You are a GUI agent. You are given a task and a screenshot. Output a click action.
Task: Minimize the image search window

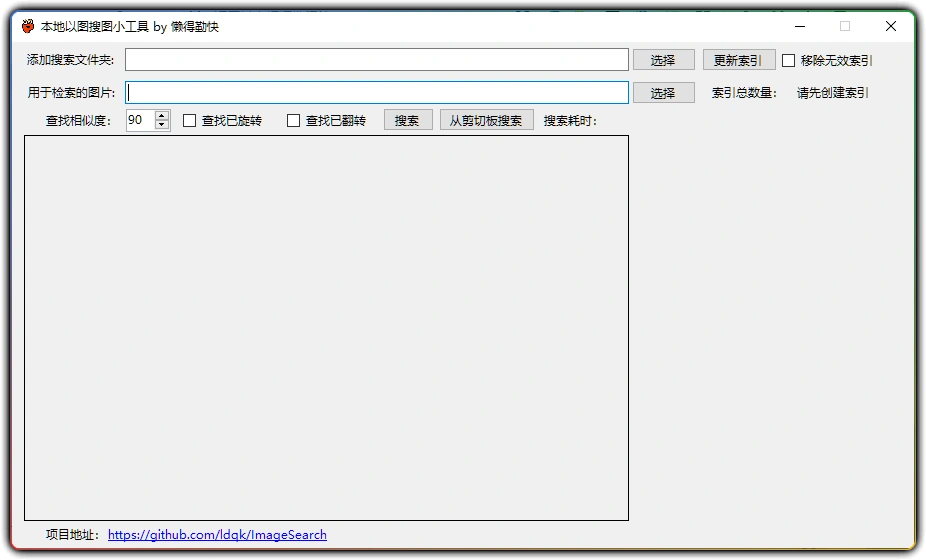(800, 26)
